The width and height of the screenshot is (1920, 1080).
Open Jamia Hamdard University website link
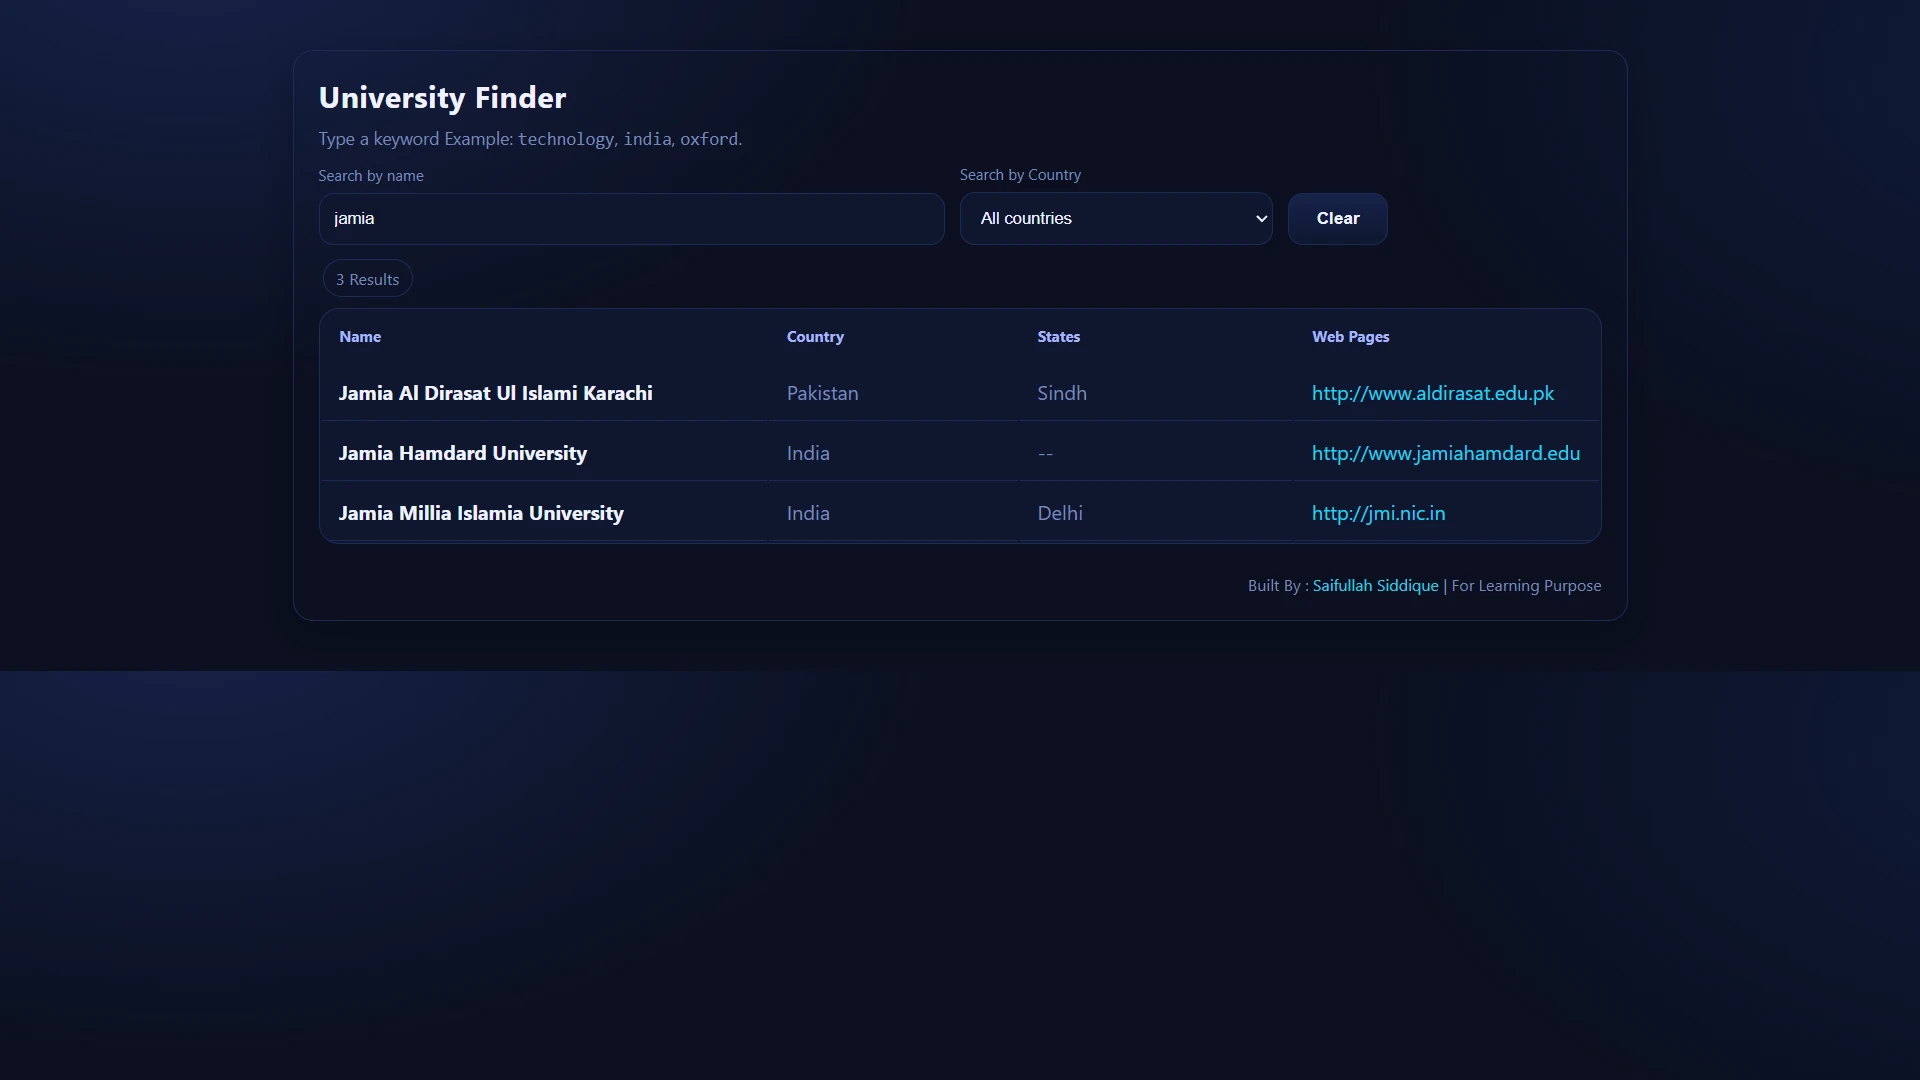click(x=1444, y=453)
